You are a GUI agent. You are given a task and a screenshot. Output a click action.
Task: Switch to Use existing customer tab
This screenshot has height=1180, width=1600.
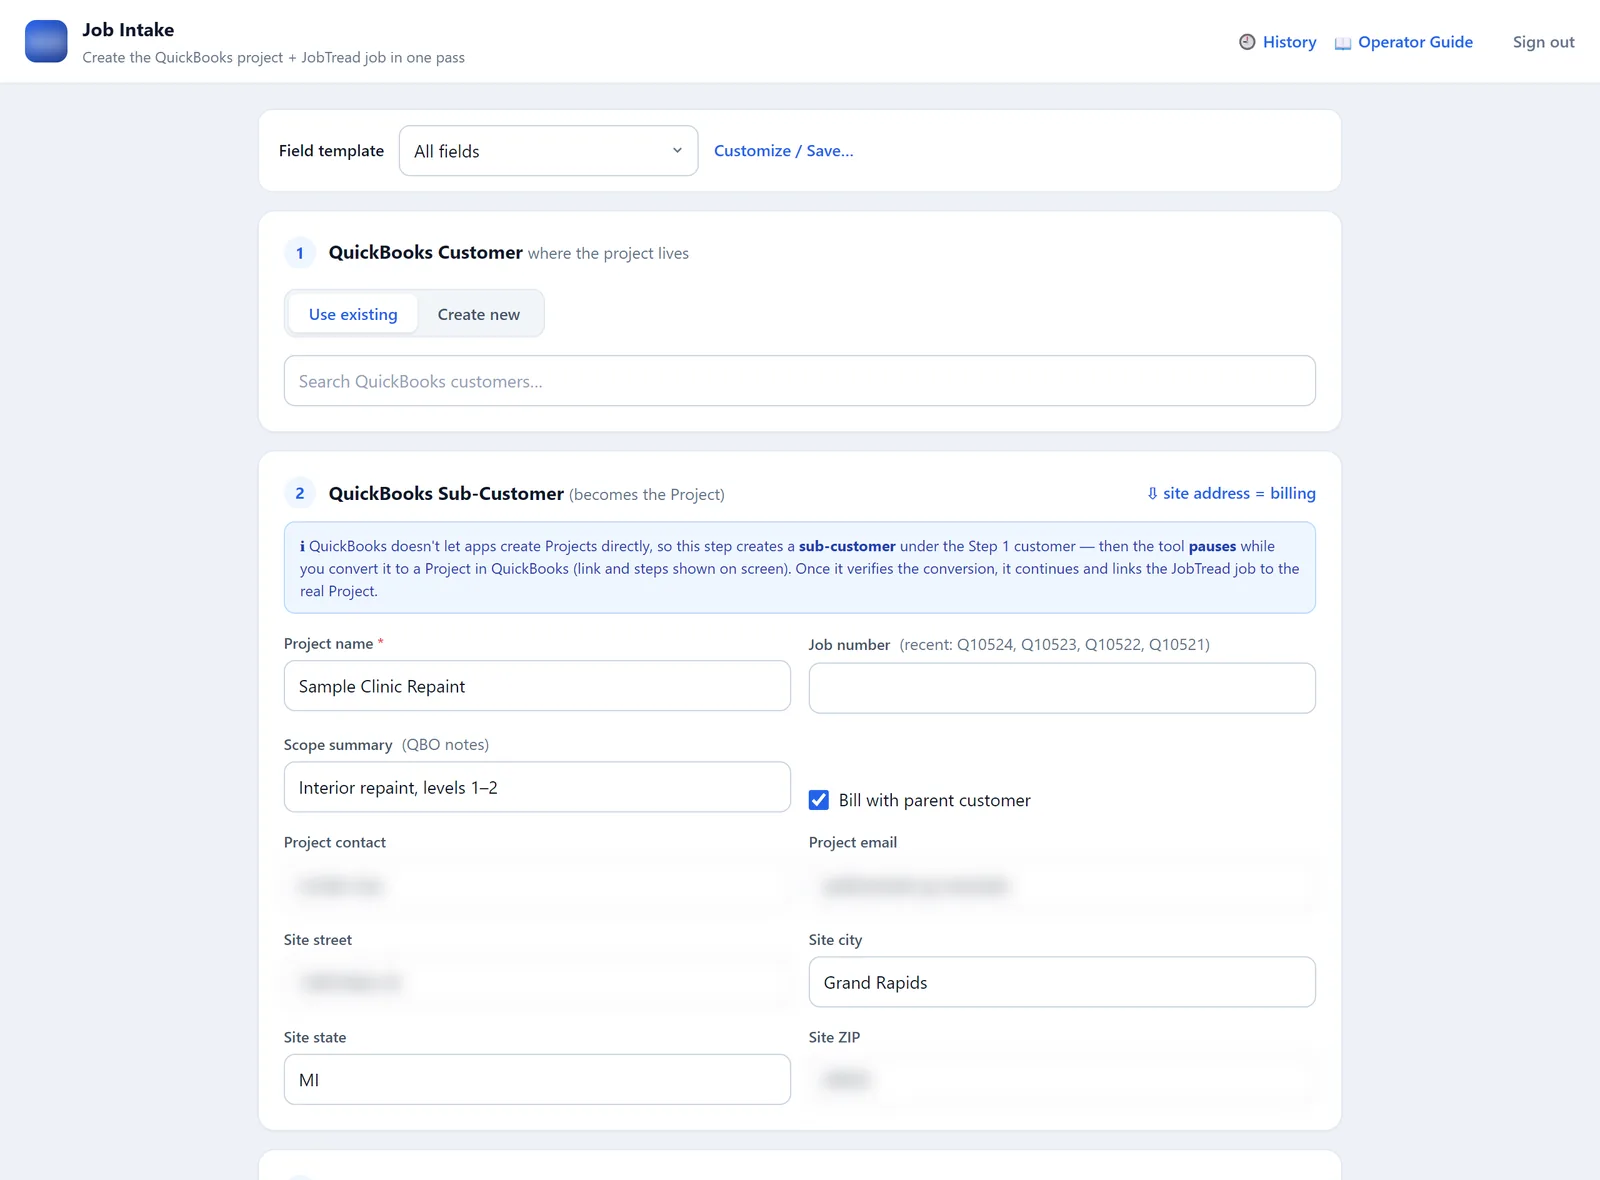[x=353, y=314]
